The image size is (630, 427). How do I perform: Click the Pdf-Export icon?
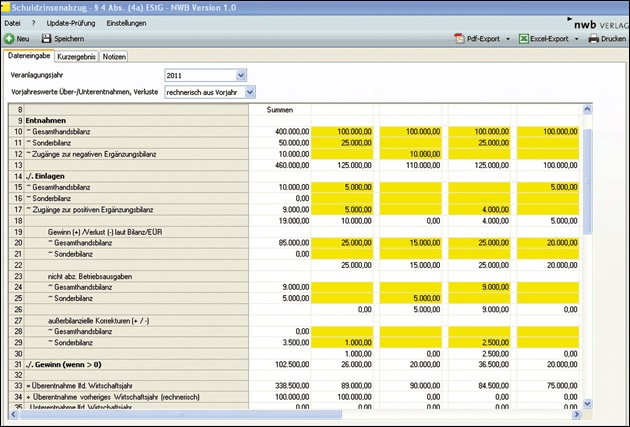pos(459,38)
